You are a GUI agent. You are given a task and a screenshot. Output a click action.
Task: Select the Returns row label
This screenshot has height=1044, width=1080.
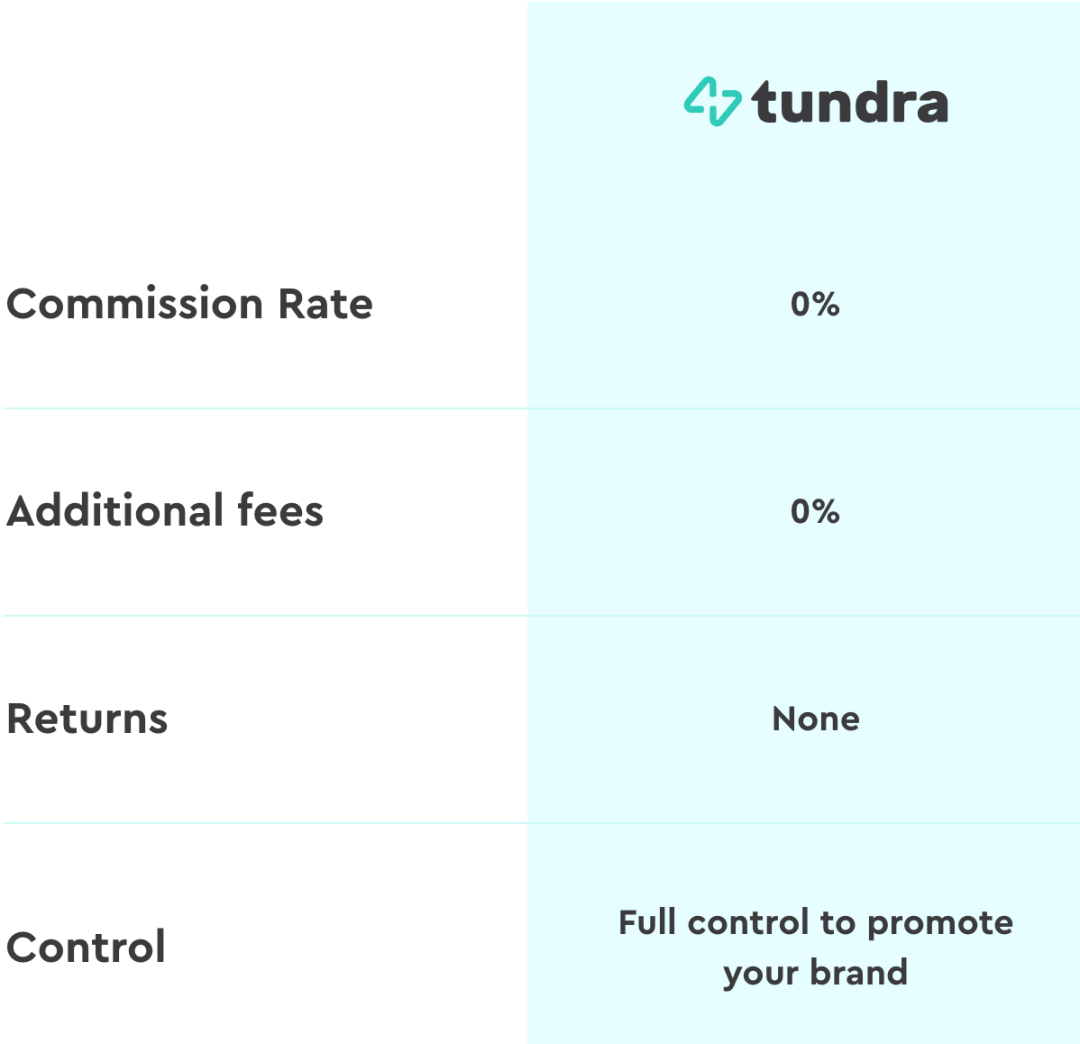tap(87, 719)
